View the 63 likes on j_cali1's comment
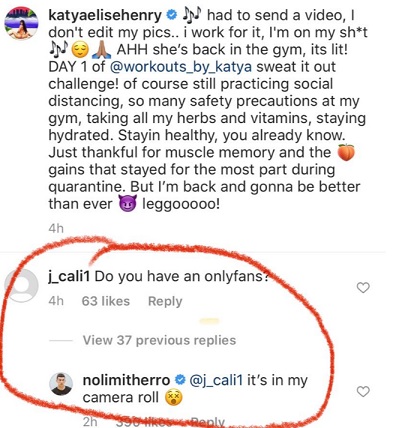 tap(106, 301)
